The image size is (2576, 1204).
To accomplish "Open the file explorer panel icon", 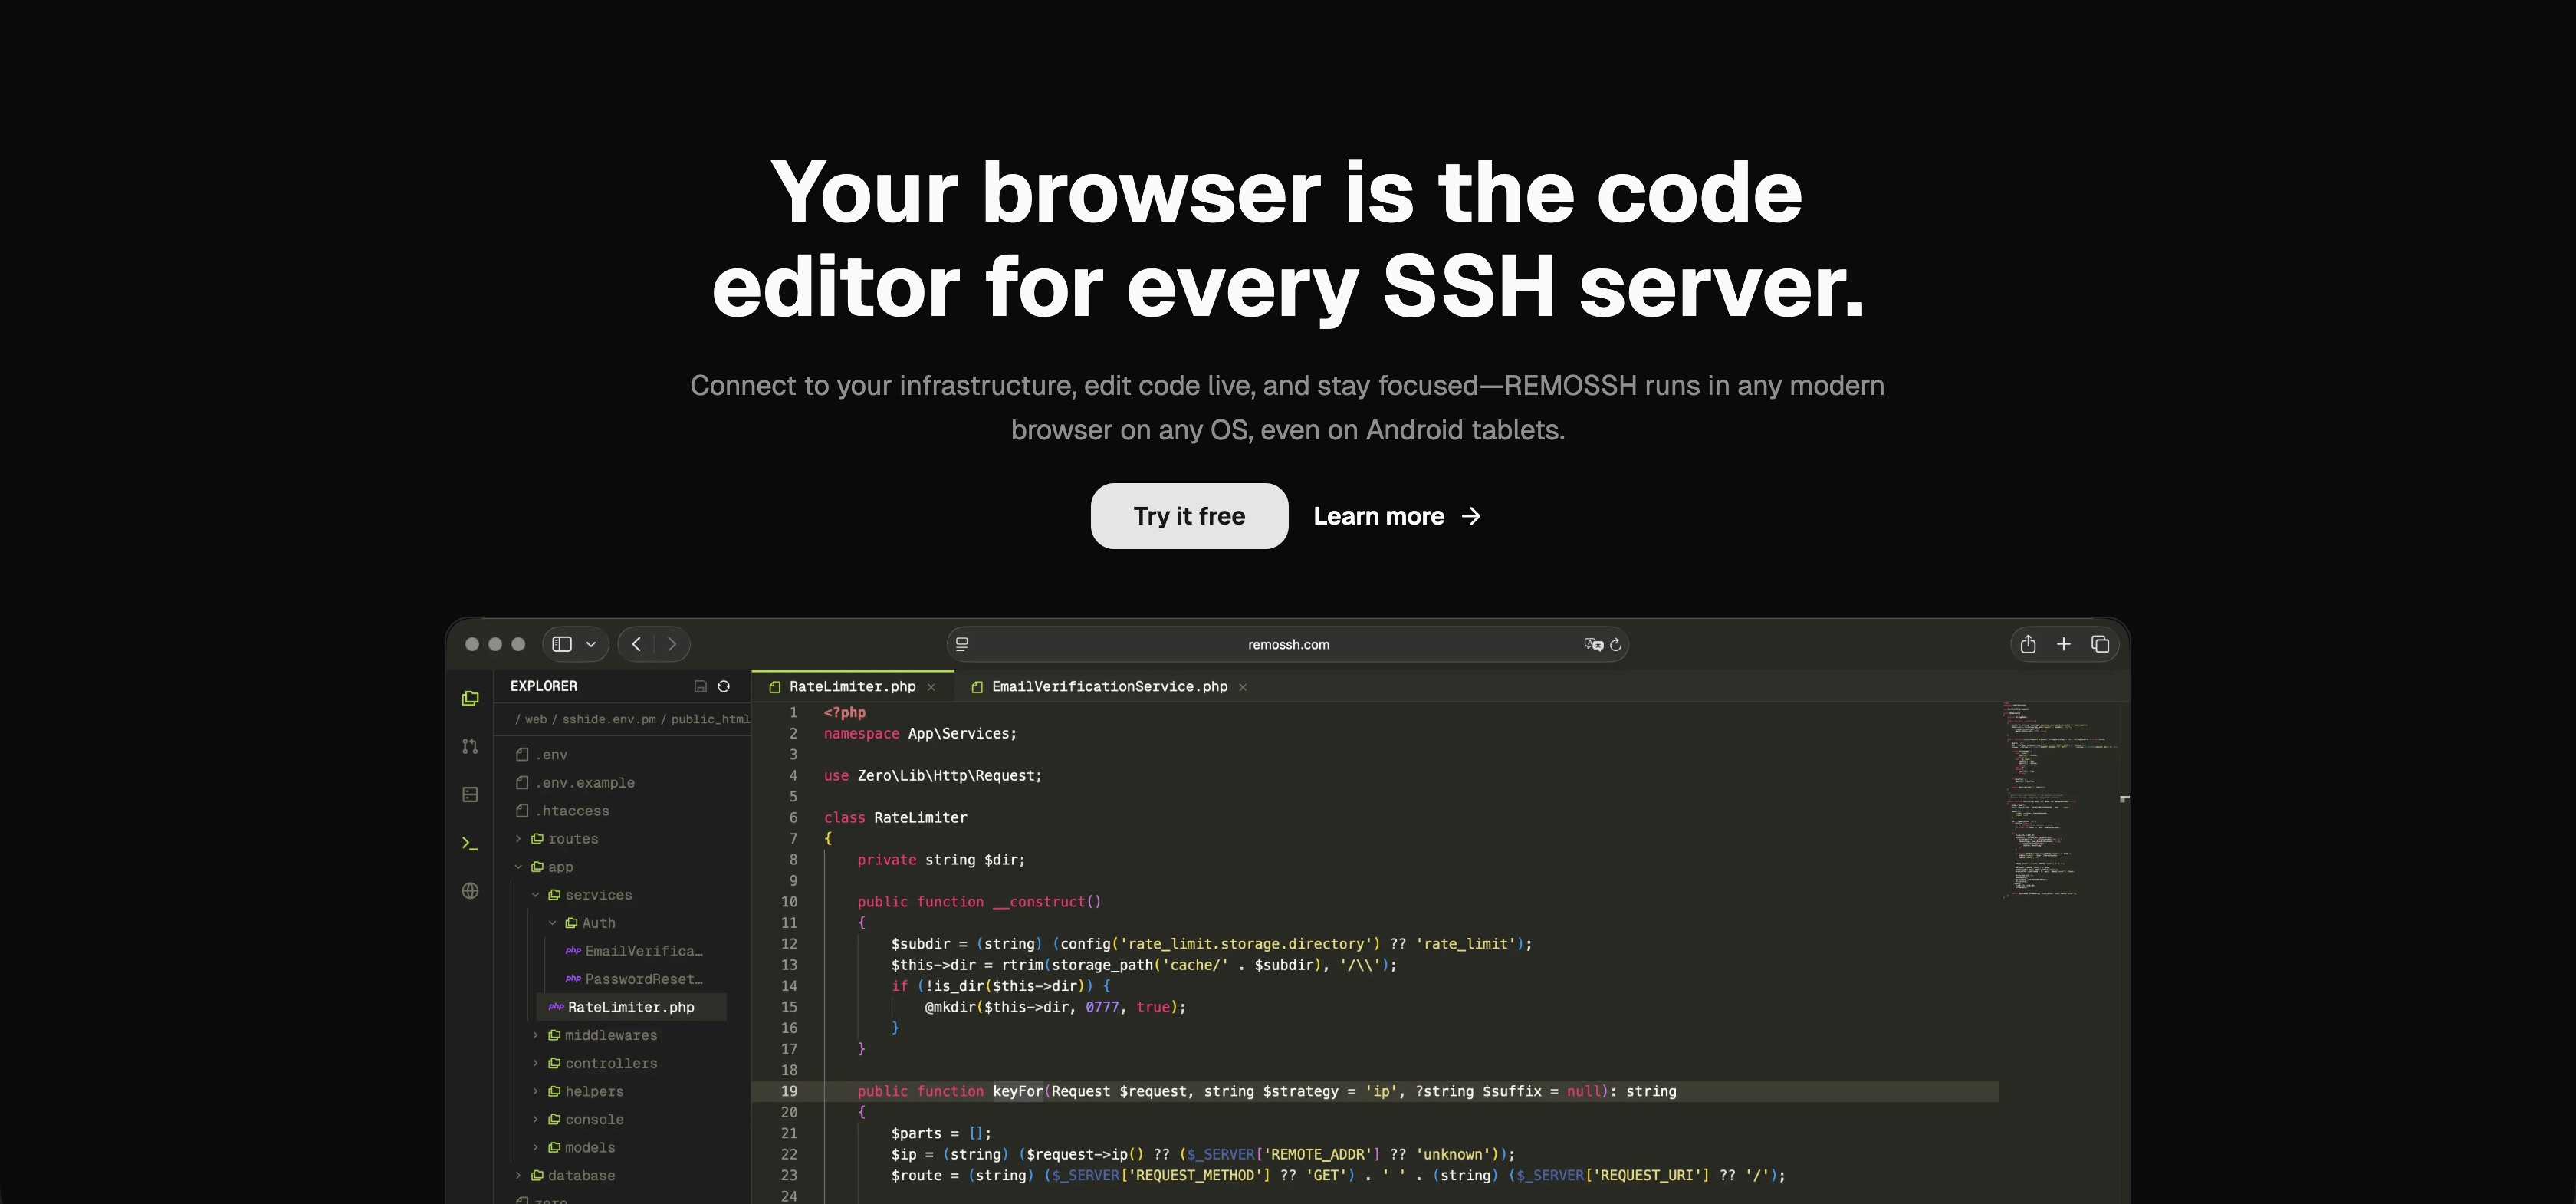I will pos(470,698).
